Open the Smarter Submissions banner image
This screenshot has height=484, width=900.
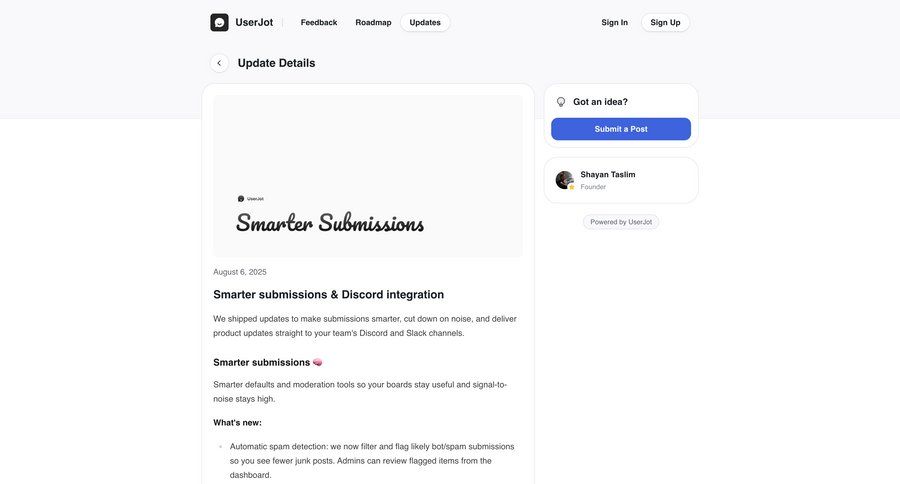[368, 176]
